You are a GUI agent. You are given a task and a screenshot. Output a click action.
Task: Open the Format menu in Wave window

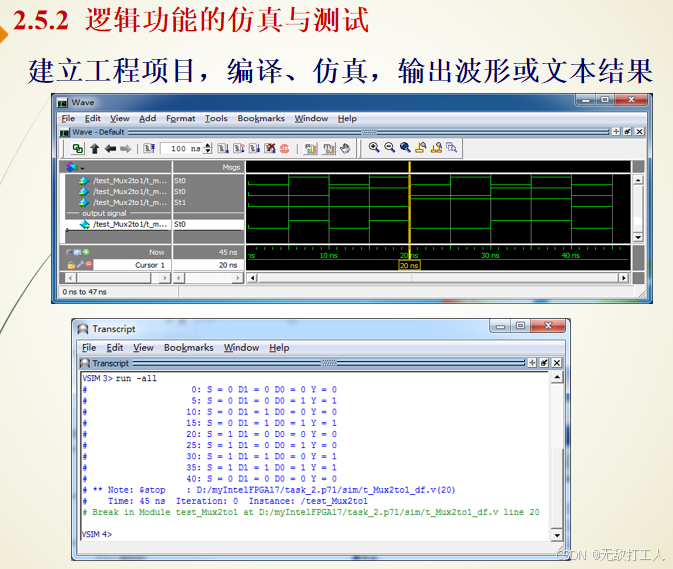coord(180,118)
